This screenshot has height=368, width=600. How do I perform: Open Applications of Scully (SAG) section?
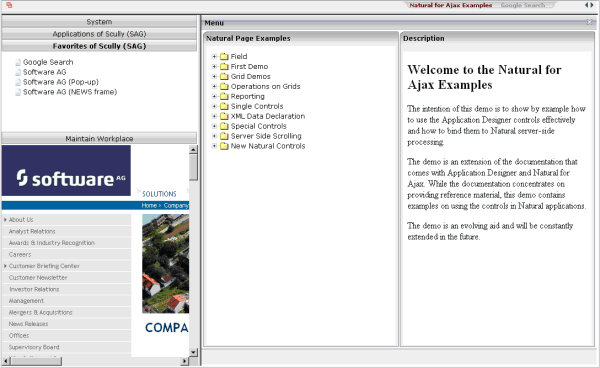coord(99,34)
